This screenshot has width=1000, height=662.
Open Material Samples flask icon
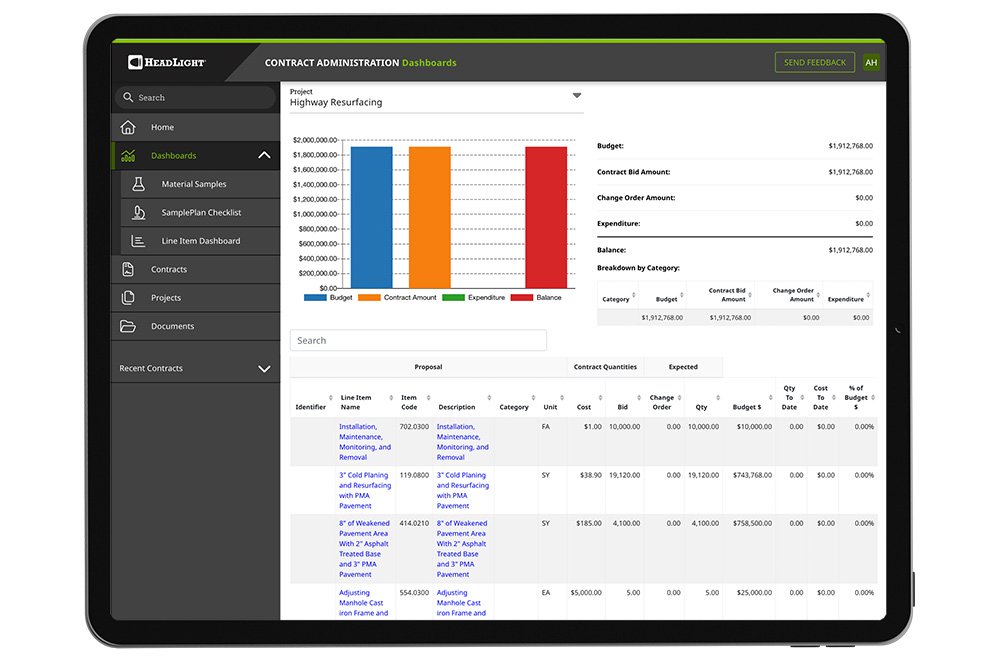tap(139, 184)
